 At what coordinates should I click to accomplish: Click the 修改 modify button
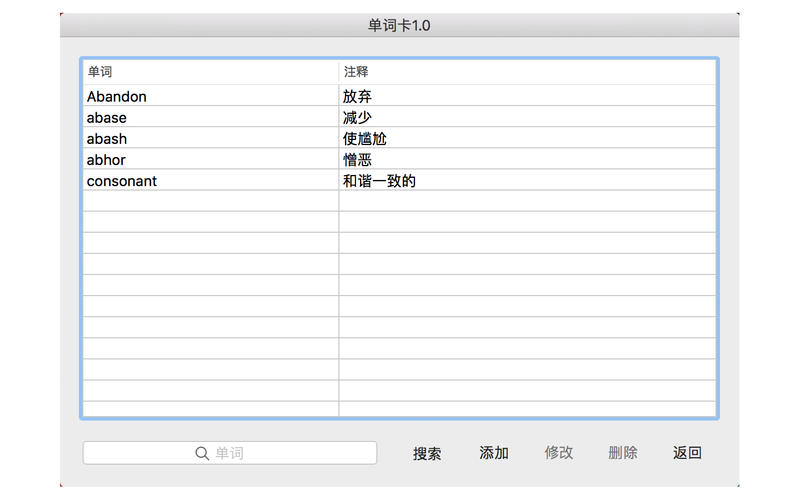(x=559, y=453)
